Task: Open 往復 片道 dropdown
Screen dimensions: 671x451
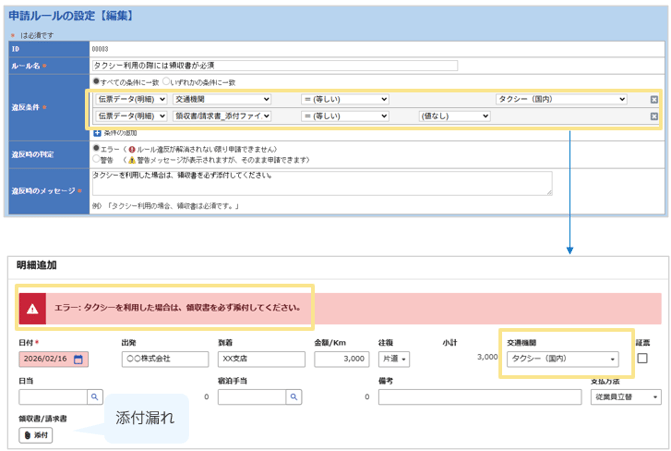Action: (x=394, y=359)
